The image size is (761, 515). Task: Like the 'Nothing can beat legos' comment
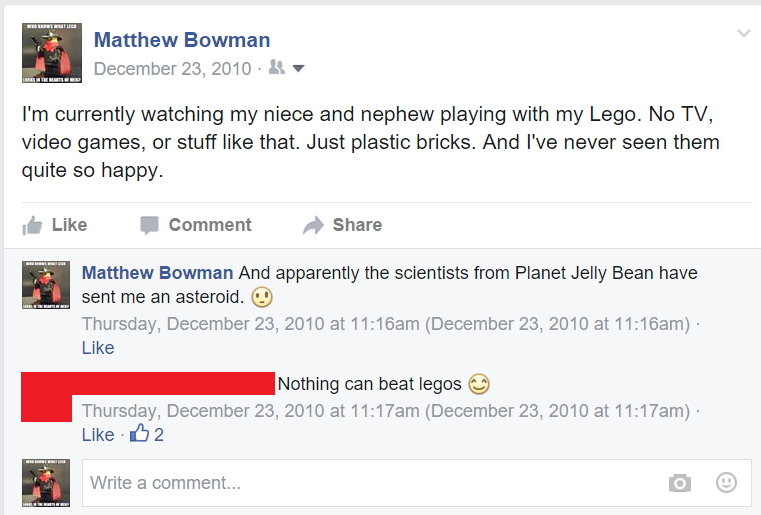click(x=98, y=435)
